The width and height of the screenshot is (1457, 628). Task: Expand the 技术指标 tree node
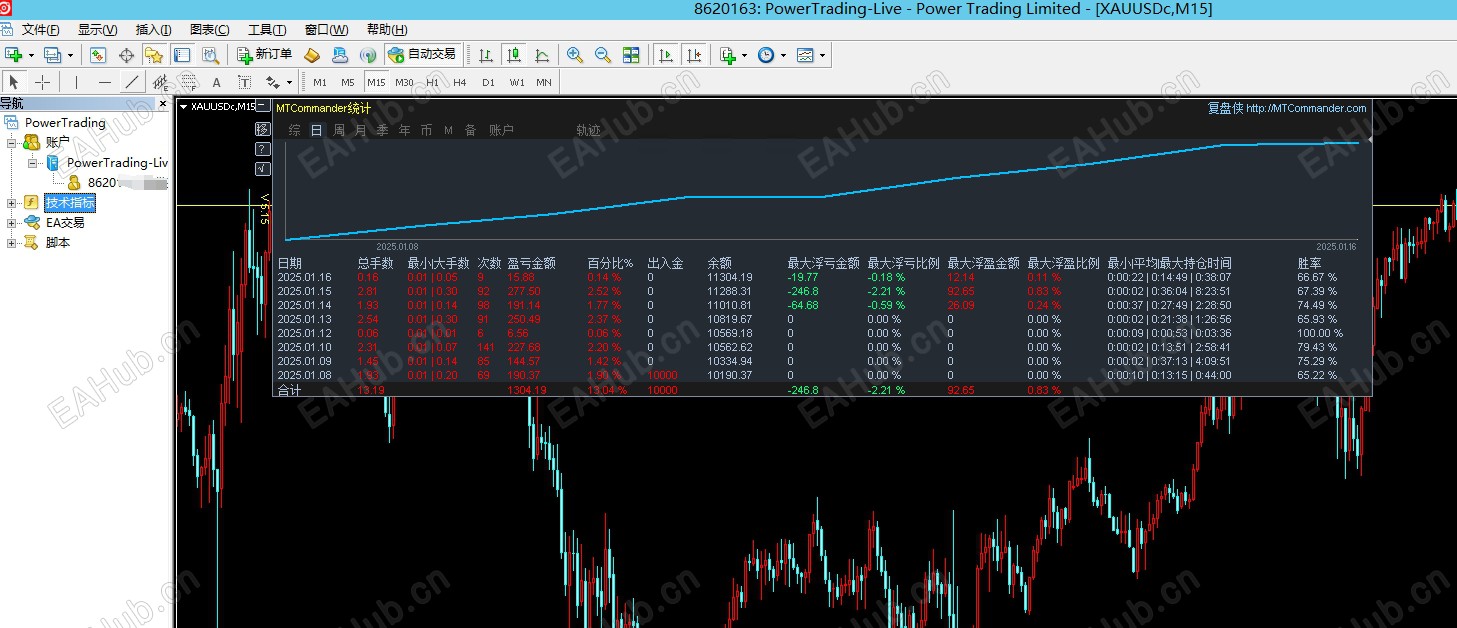click(12, 203)
